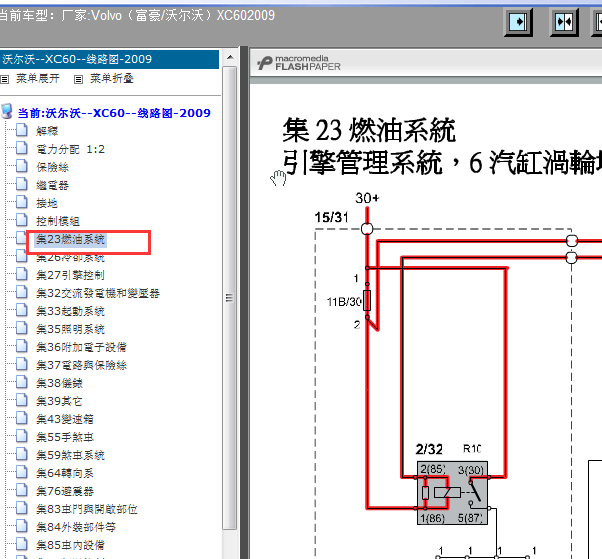Click the 菜单展开 link to expand all menus
602x559 pixels.
[38, 79]
